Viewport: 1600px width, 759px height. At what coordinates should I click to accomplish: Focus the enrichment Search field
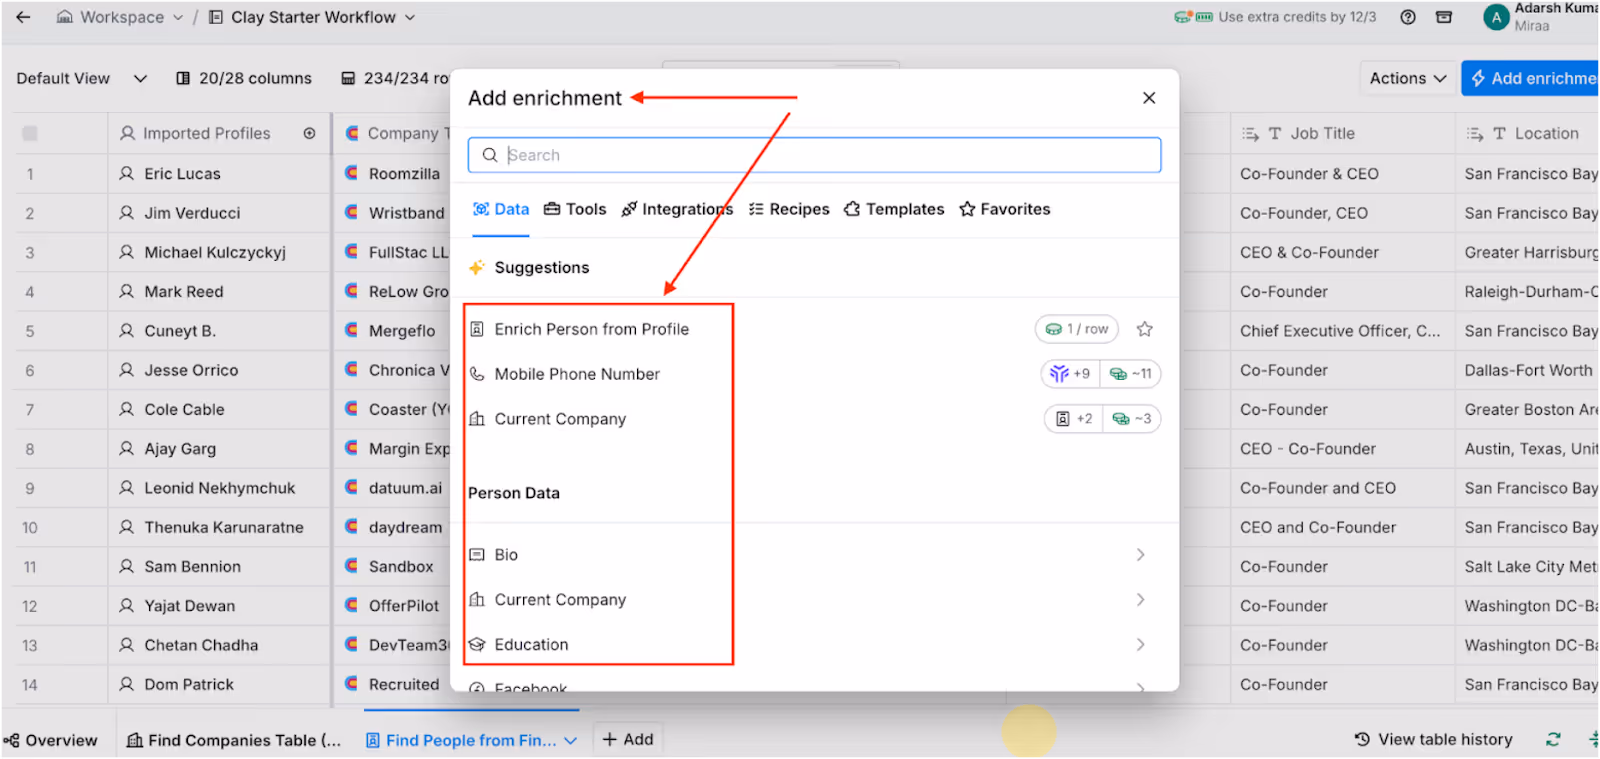(814, 155)
